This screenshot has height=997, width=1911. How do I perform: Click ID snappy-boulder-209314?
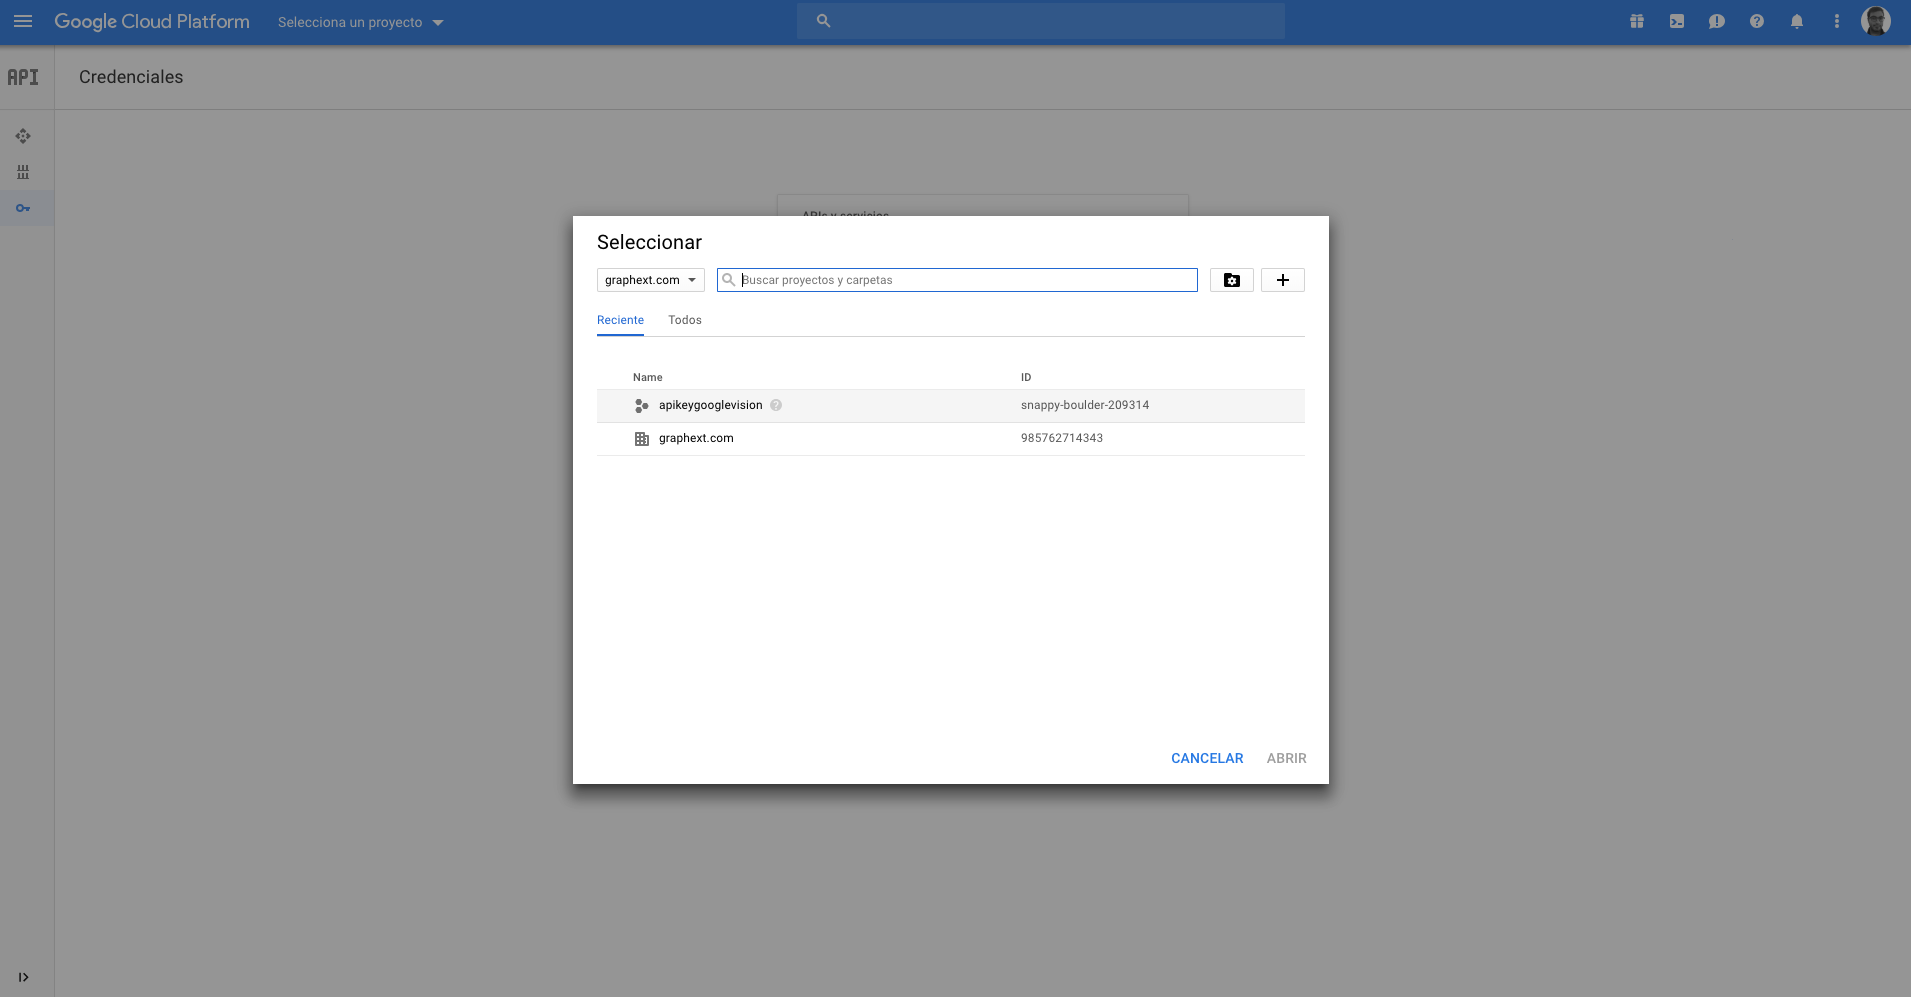tap(1085, 405)
